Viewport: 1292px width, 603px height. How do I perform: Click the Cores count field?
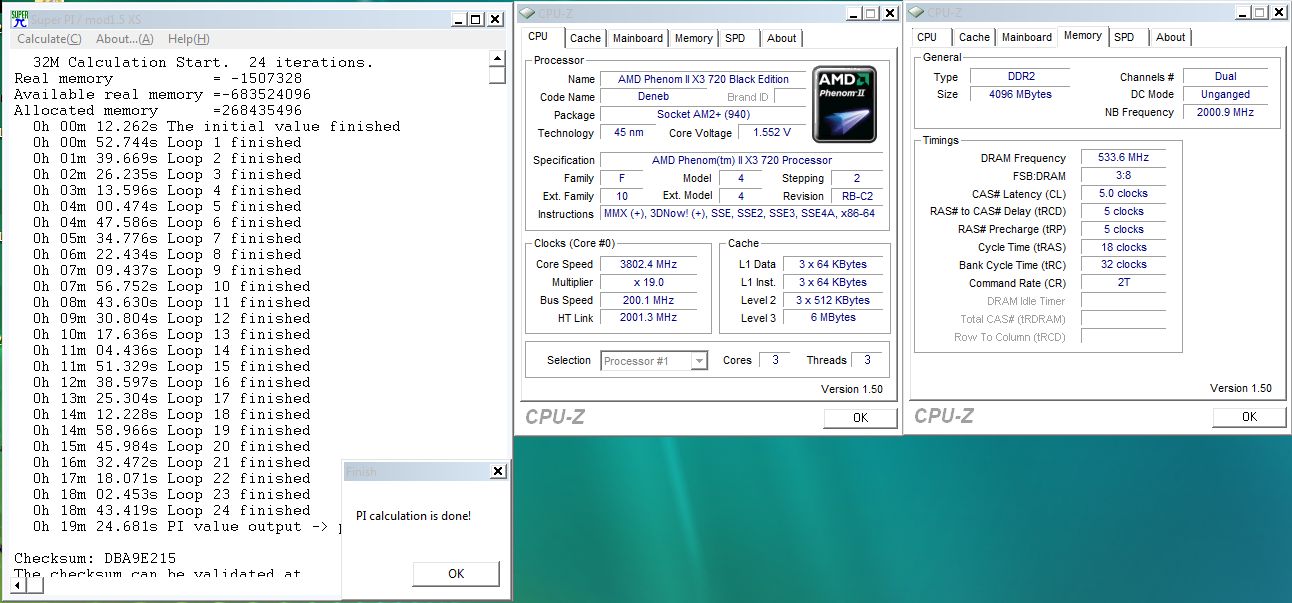click(775, 360)
